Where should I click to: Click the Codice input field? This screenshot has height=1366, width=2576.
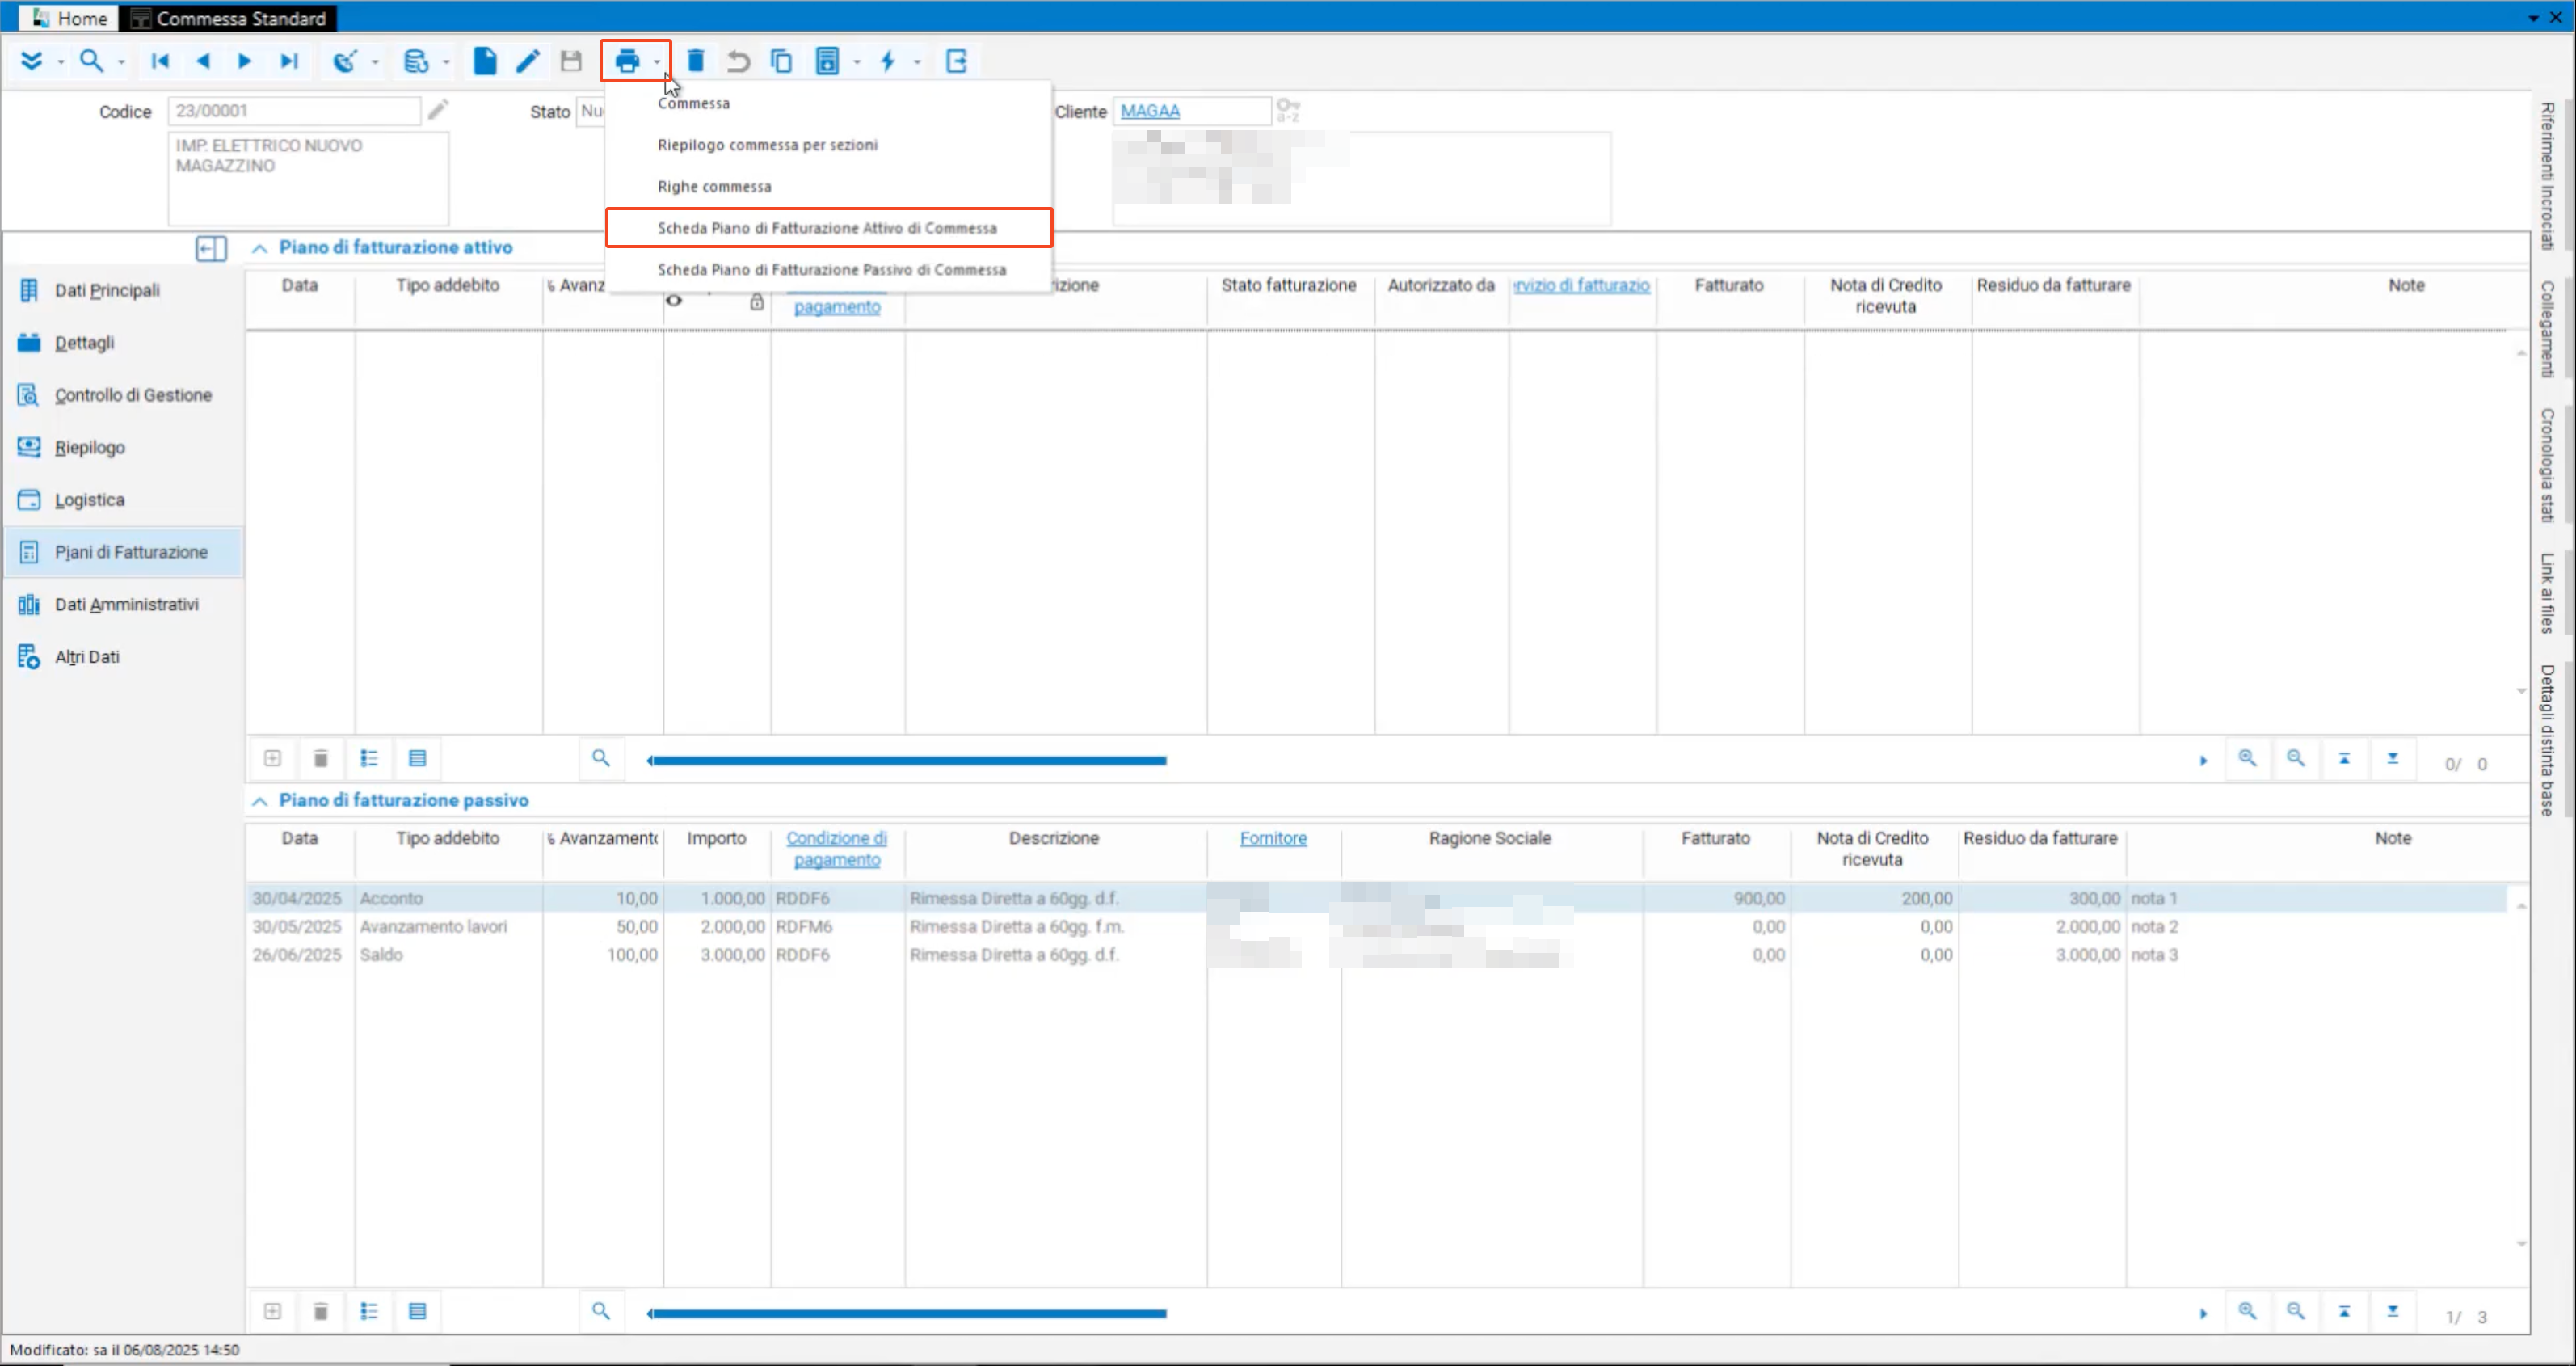[294, 111]
